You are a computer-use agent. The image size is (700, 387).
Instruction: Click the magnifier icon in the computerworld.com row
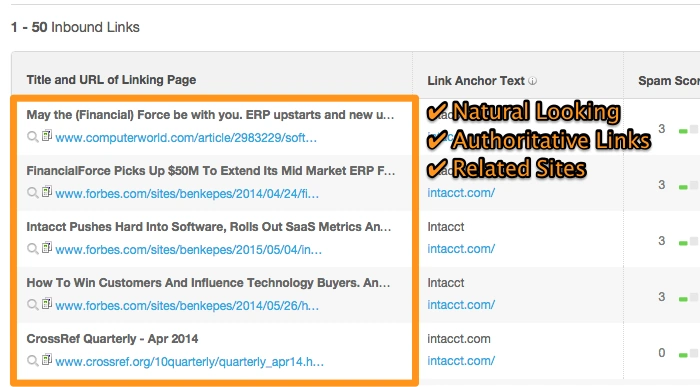pos(32,137)
